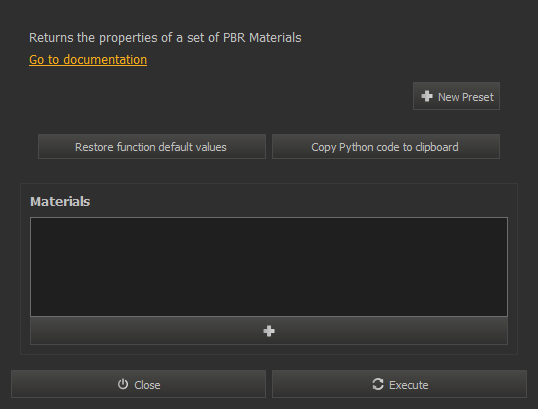
Task: Open the Go to documentation link
Action: 88,60
